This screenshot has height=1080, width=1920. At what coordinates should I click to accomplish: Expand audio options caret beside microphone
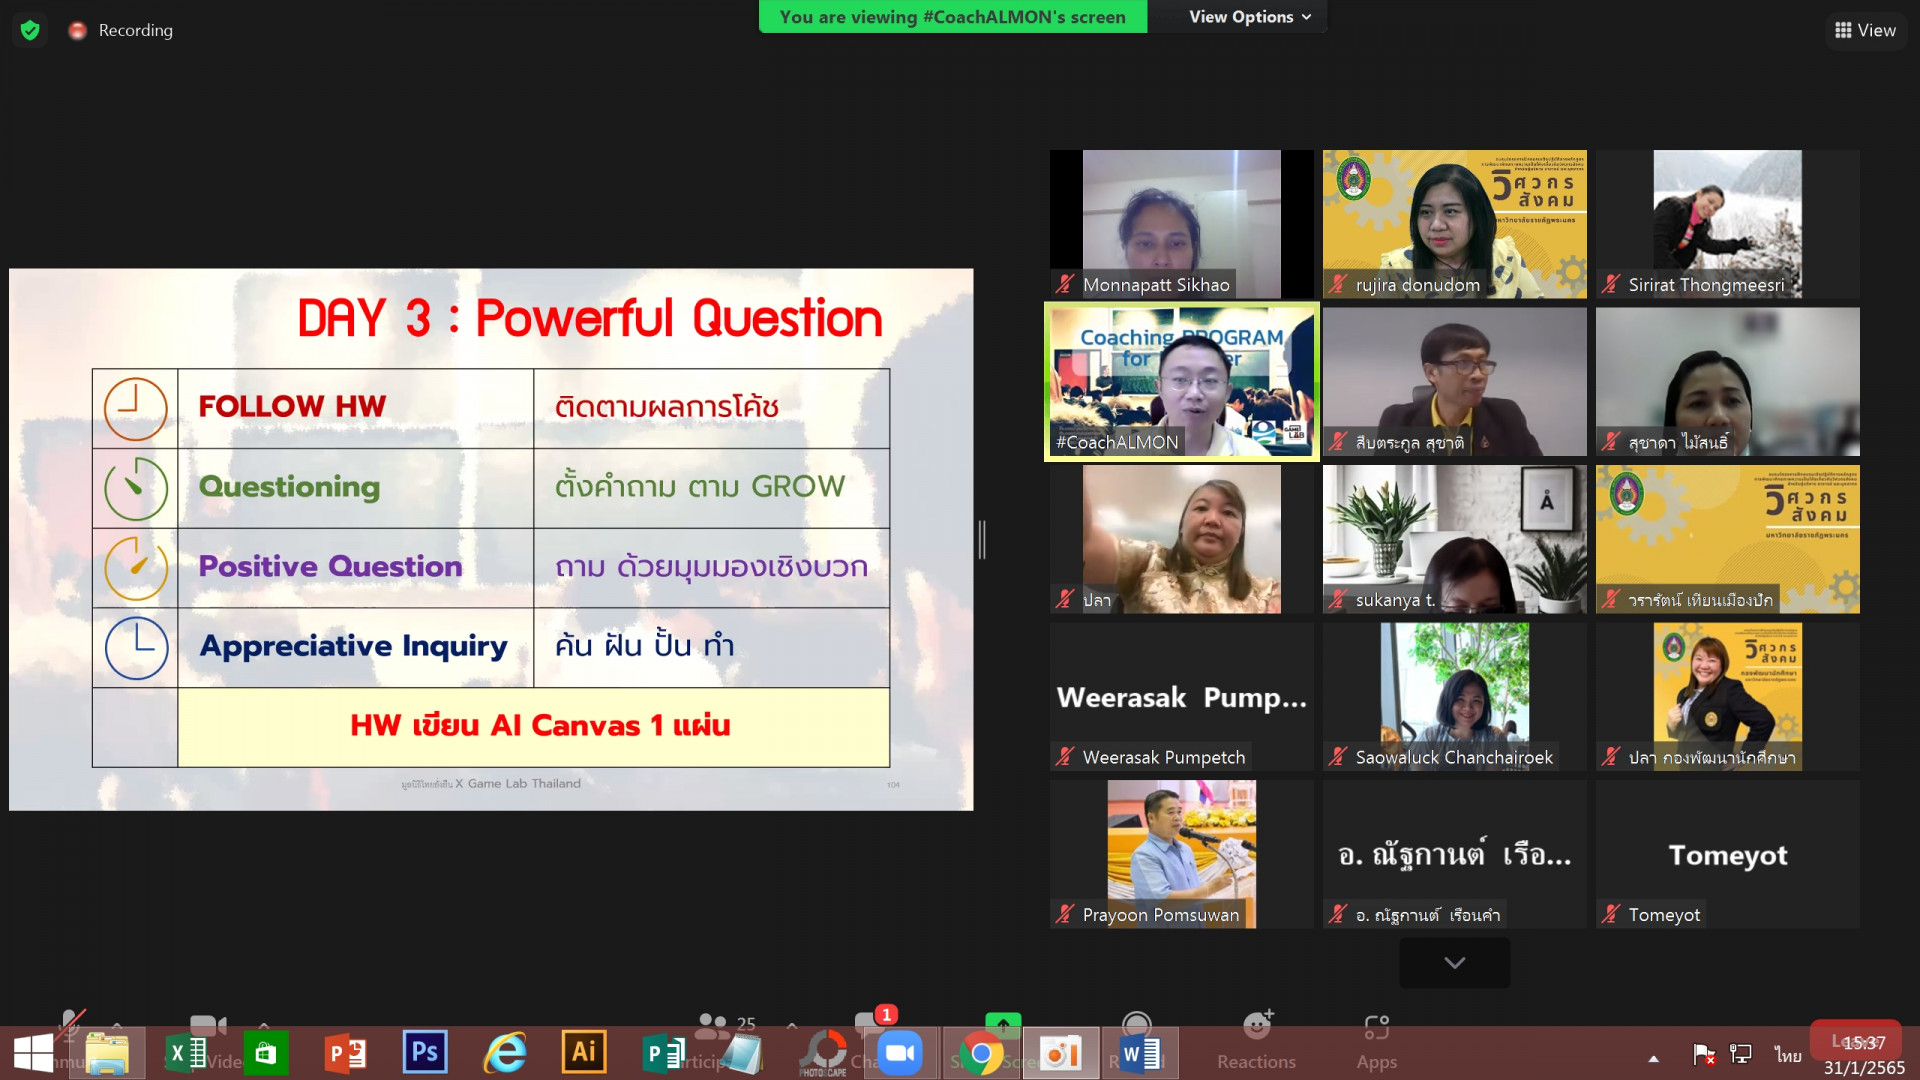[x=117, y=1024]
